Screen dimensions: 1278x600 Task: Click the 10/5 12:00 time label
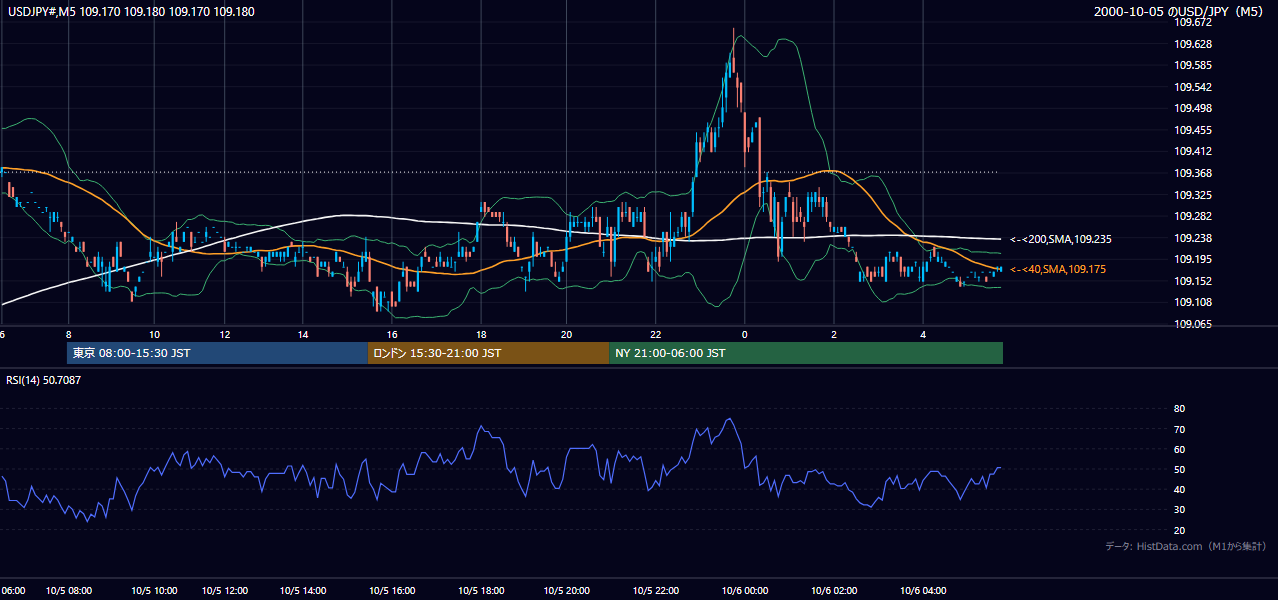click(x=224, y=591)
